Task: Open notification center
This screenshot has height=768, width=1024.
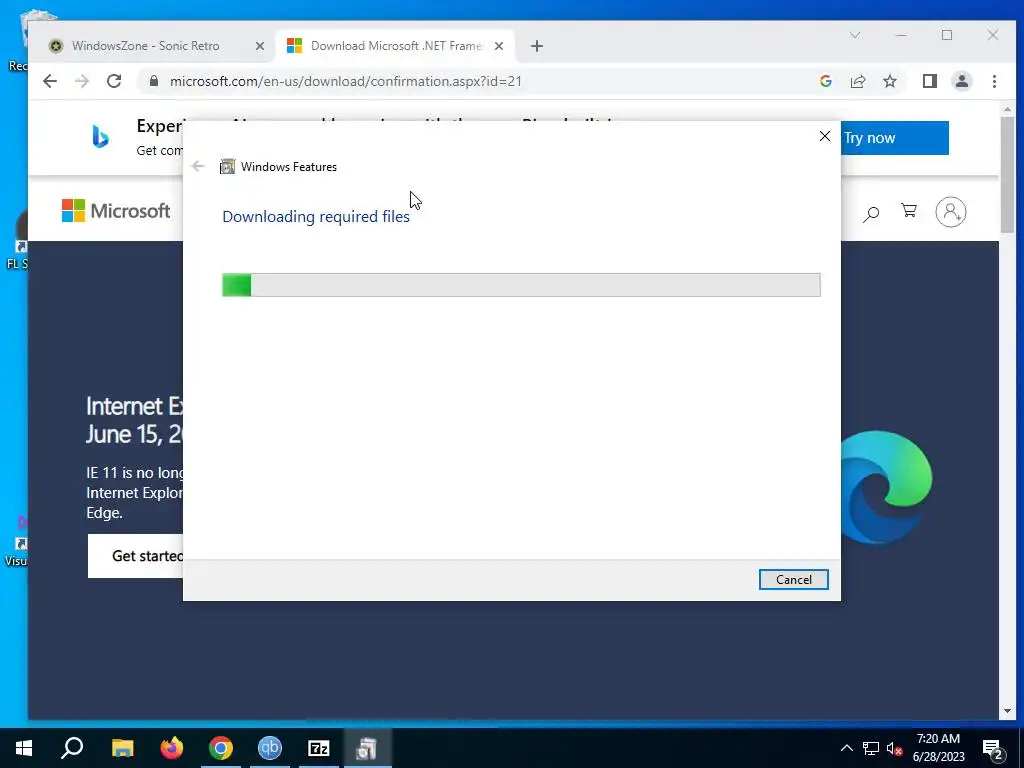Action: [993, 750]
